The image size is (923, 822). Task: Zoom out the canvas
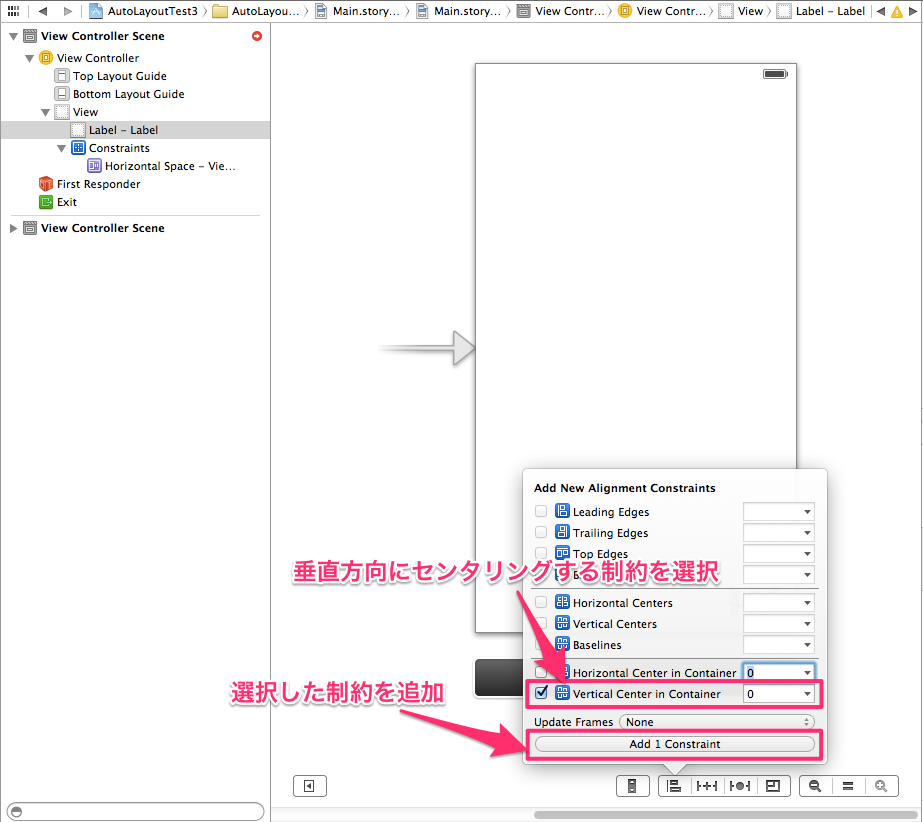(x=815, y=785)
